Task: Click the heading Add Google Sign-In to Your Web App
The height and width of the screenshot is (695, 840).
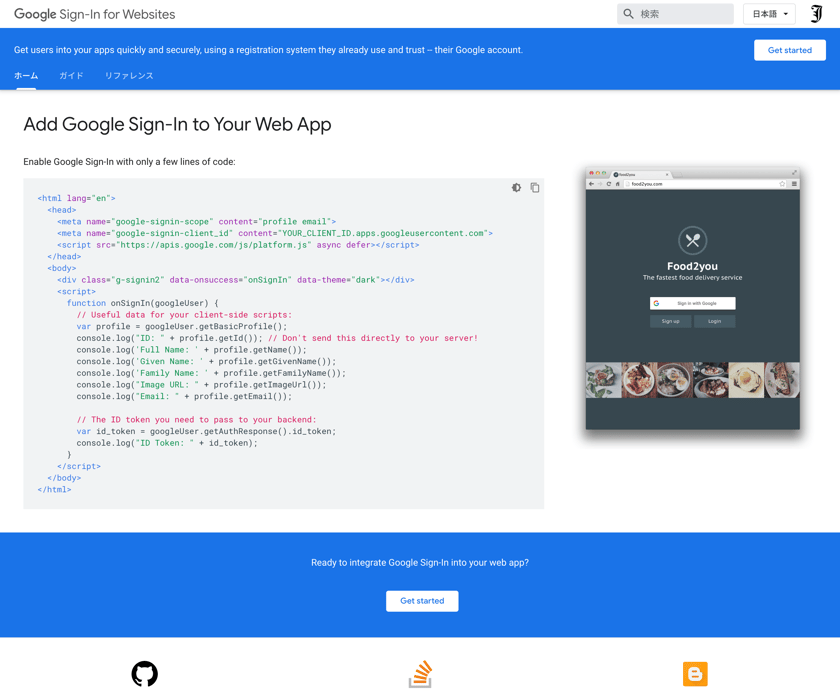Action: pyautogui.click(x=177, y=124)
